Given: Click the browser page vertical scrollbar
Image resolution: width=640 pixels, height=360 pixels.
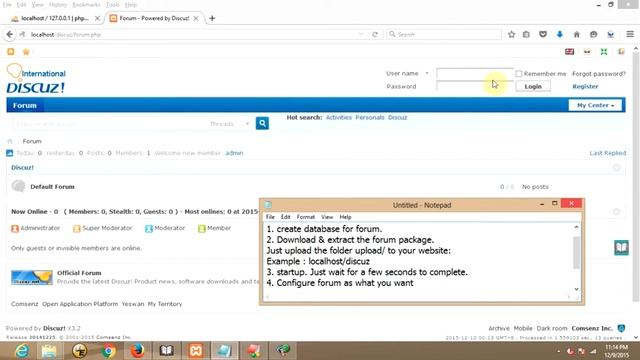Looking at the screenshot, I should pyautogui.click(x=636, y=176).
